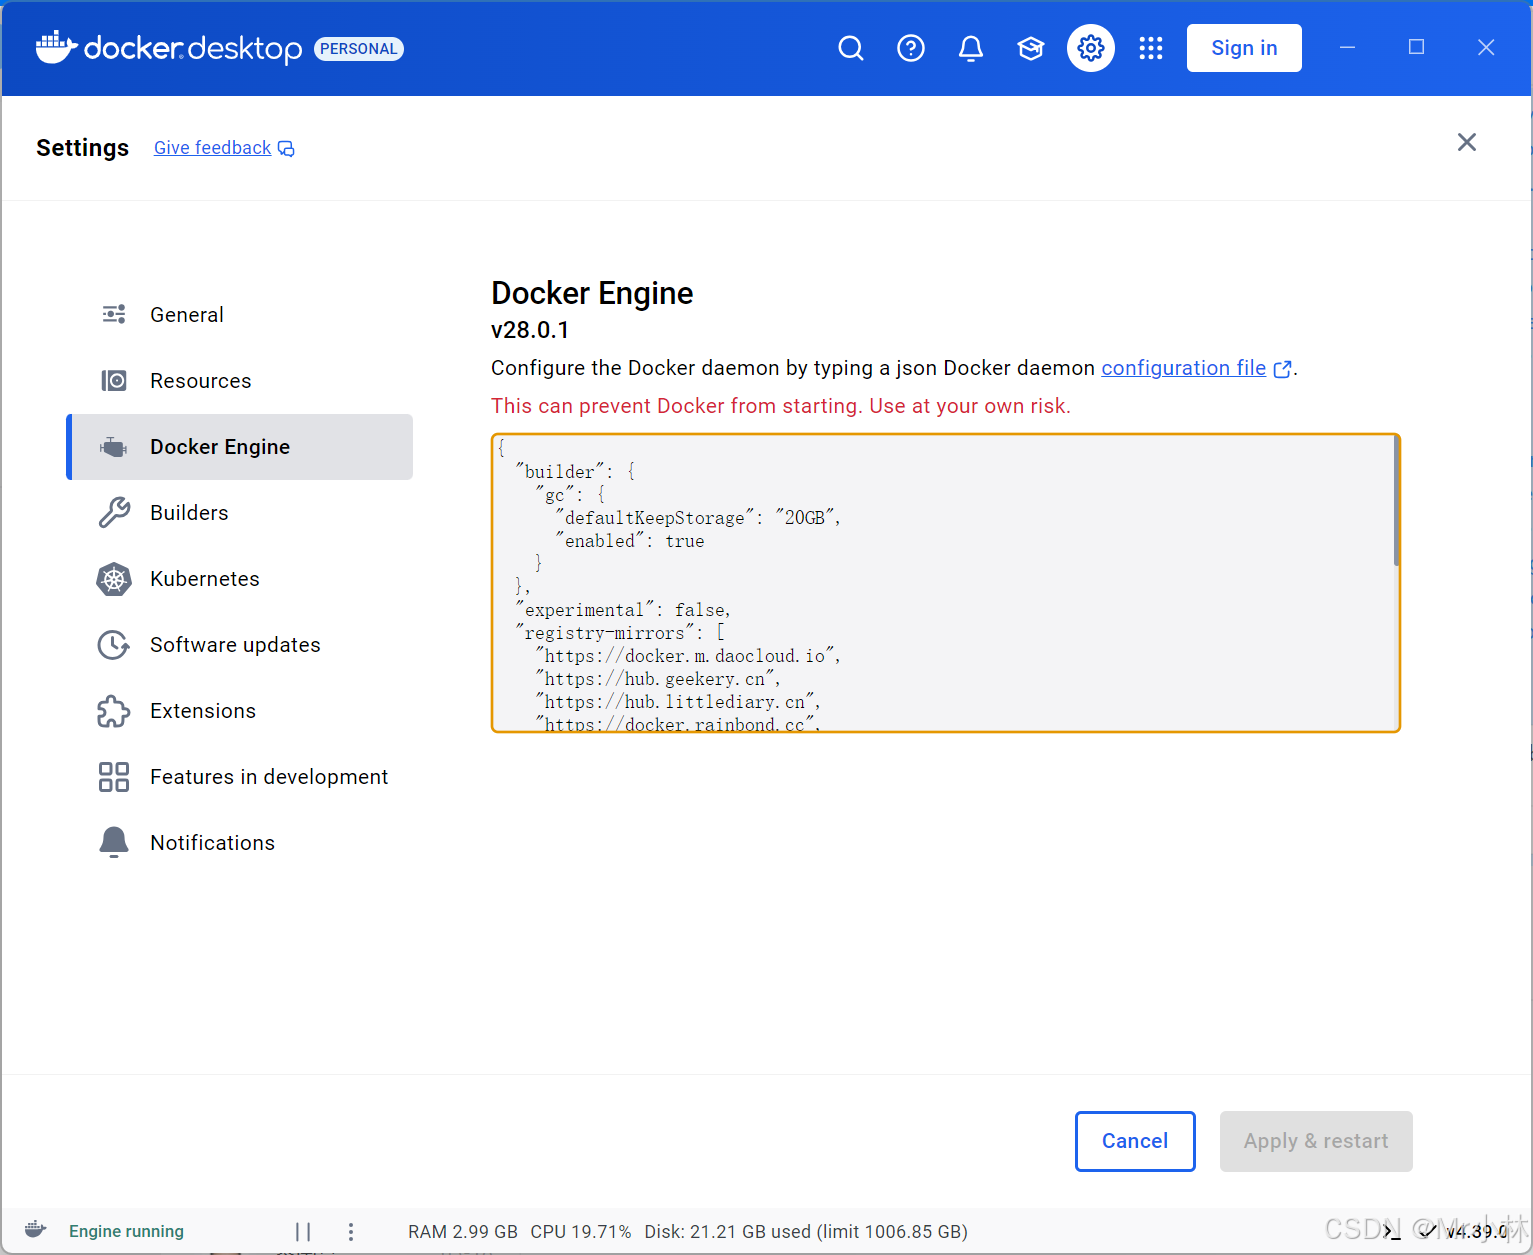This screenshot has width=1533, height=1255.
Task: Select the Builders wrench icon in sidebar
Action: click(113, 512)
